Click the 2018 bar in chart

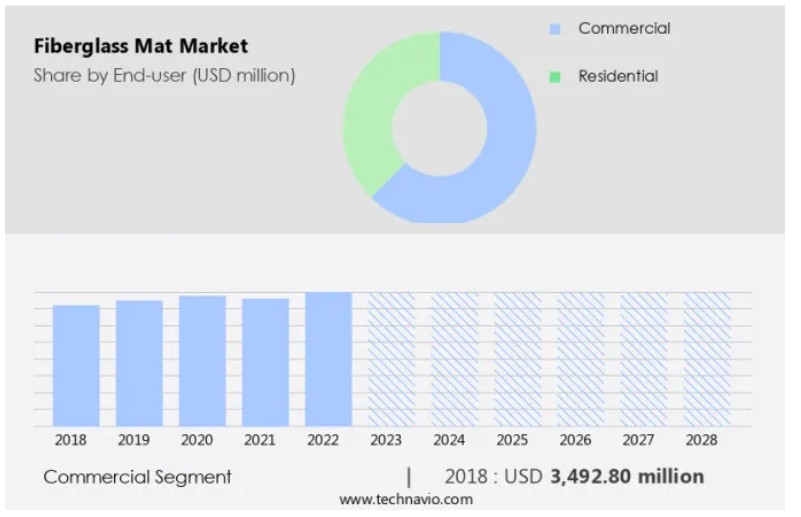(76, 366)
